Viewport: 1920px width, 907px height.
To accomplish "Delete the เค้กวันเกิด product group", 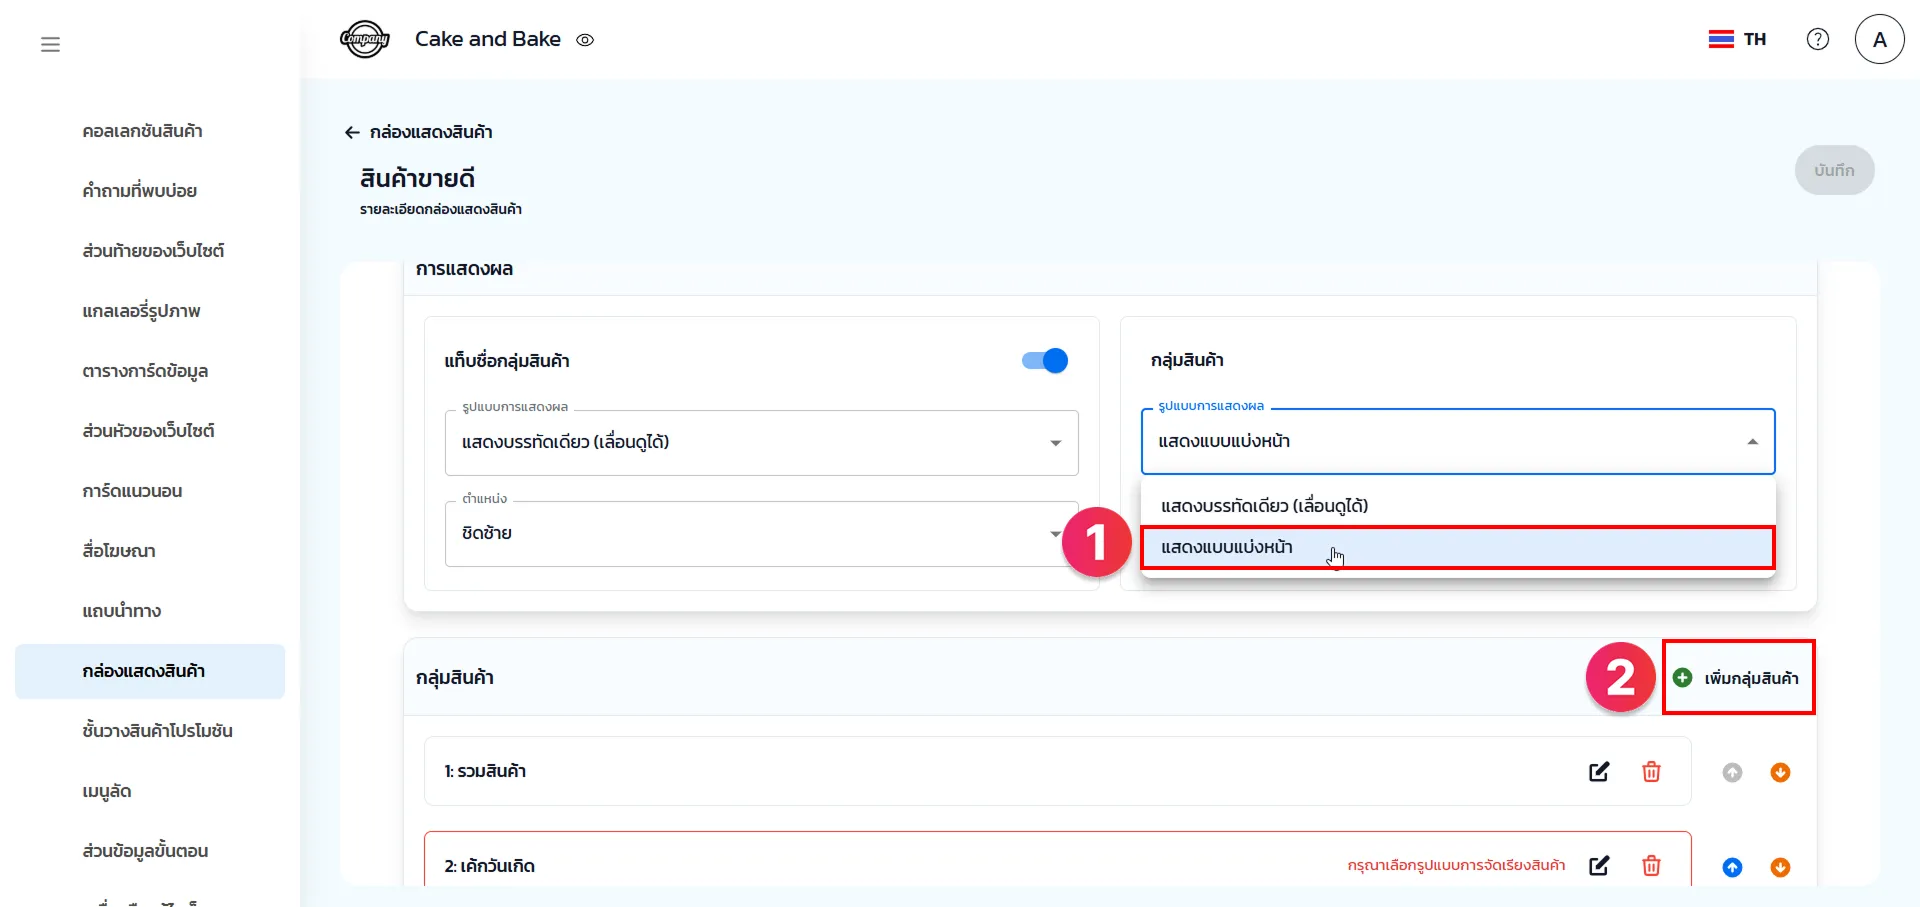I will pos(1651,866).
